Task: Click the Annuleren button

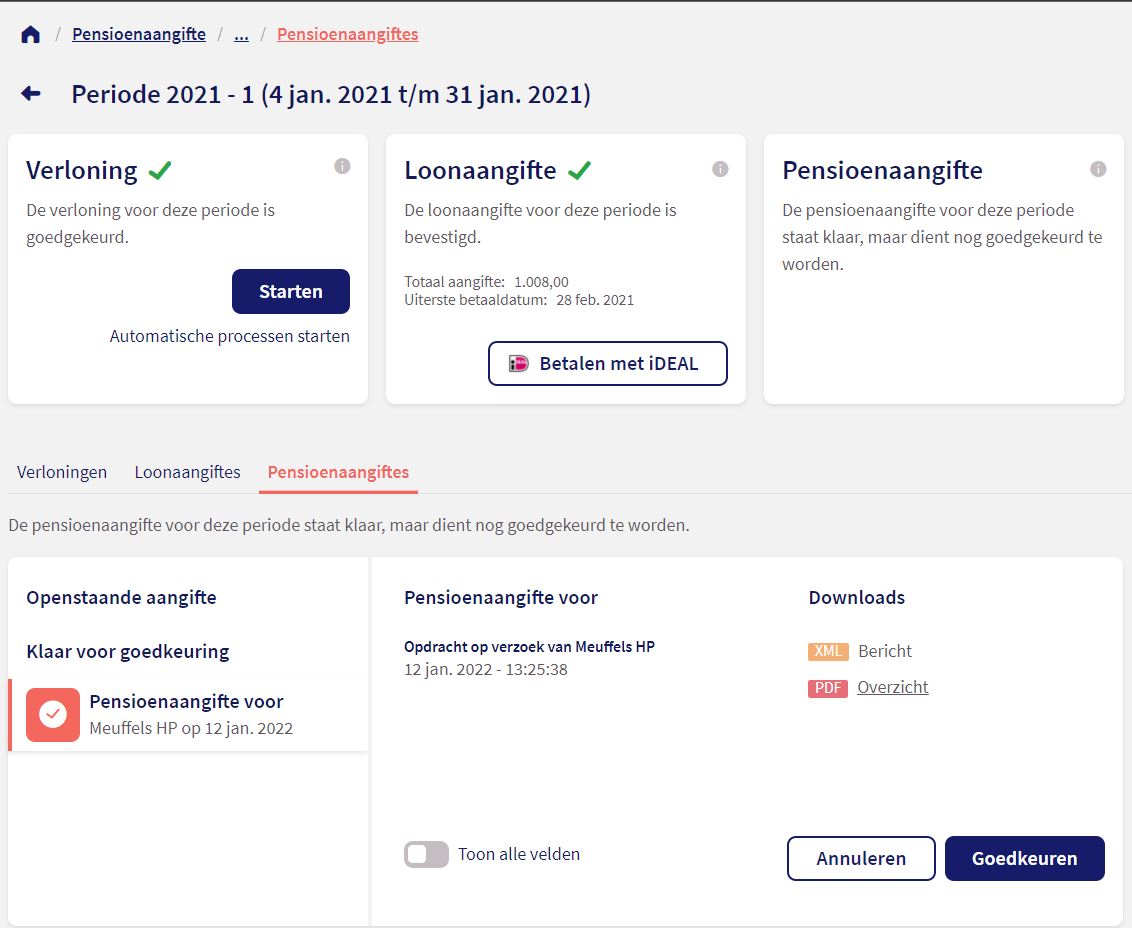Action: 861,858
